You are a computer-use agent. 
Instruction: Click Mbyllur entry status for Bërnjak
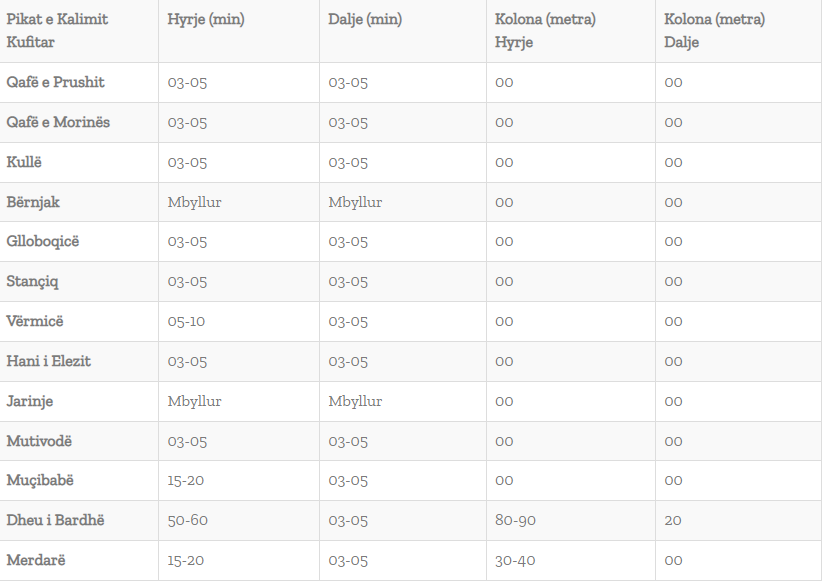click(194, 202)
